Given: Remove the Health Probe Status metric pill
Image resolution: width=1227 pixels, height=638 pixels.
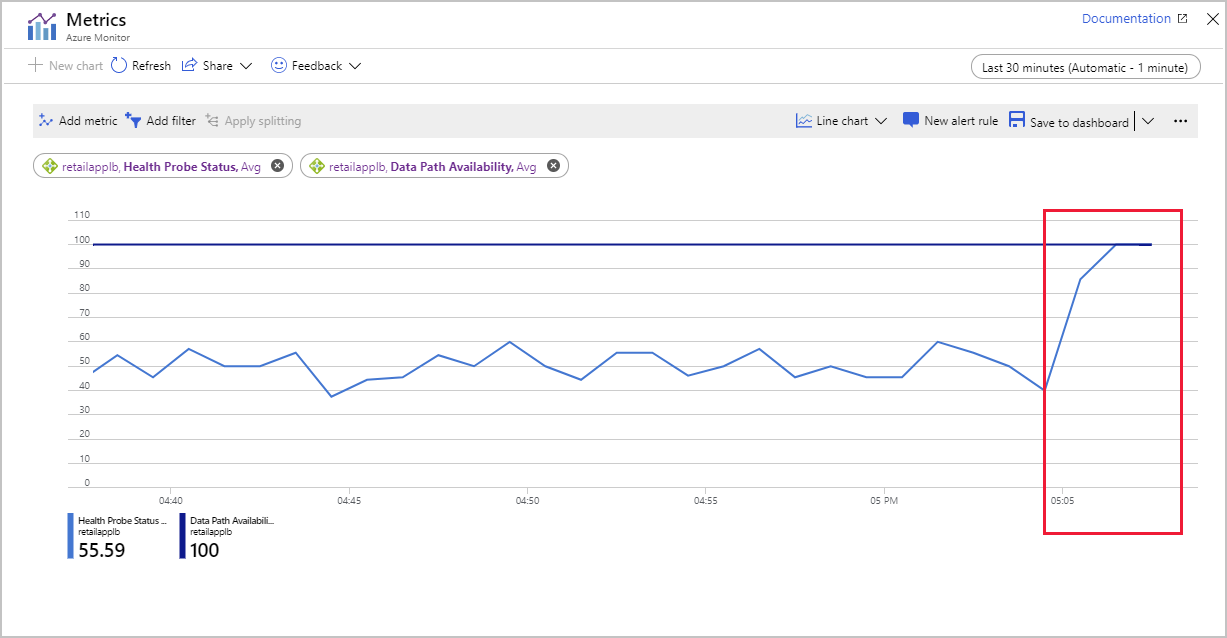Looking at the screenshot, I should click(x=277, y=167).
